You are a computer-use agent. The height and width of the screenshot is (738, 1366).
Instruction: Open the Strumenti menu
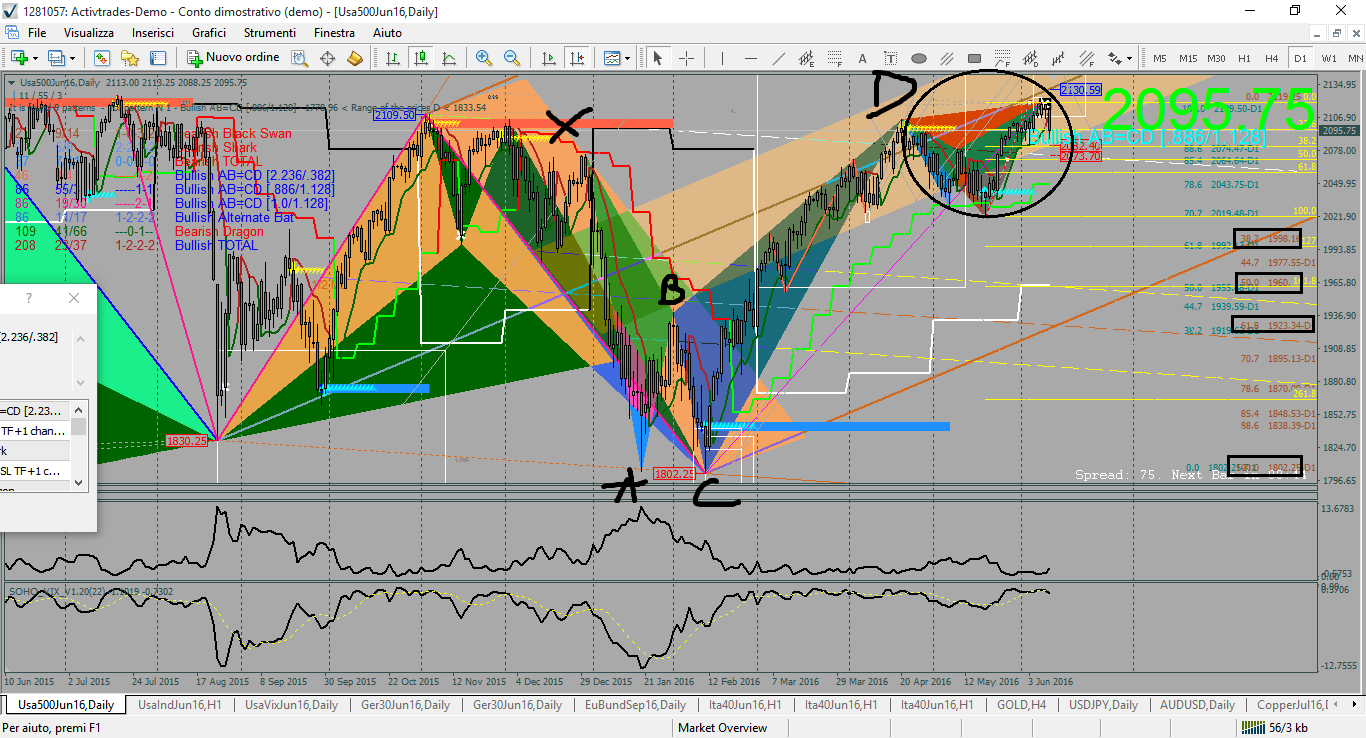[x=270, y=33]
